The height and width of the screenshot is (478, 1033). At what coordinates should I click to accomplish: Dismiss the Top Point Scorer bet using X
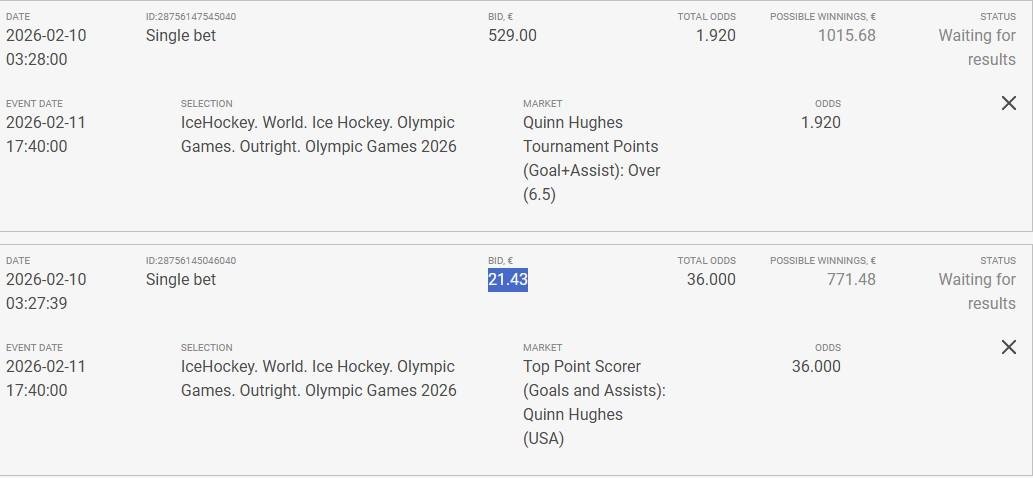click(1008, 347)
